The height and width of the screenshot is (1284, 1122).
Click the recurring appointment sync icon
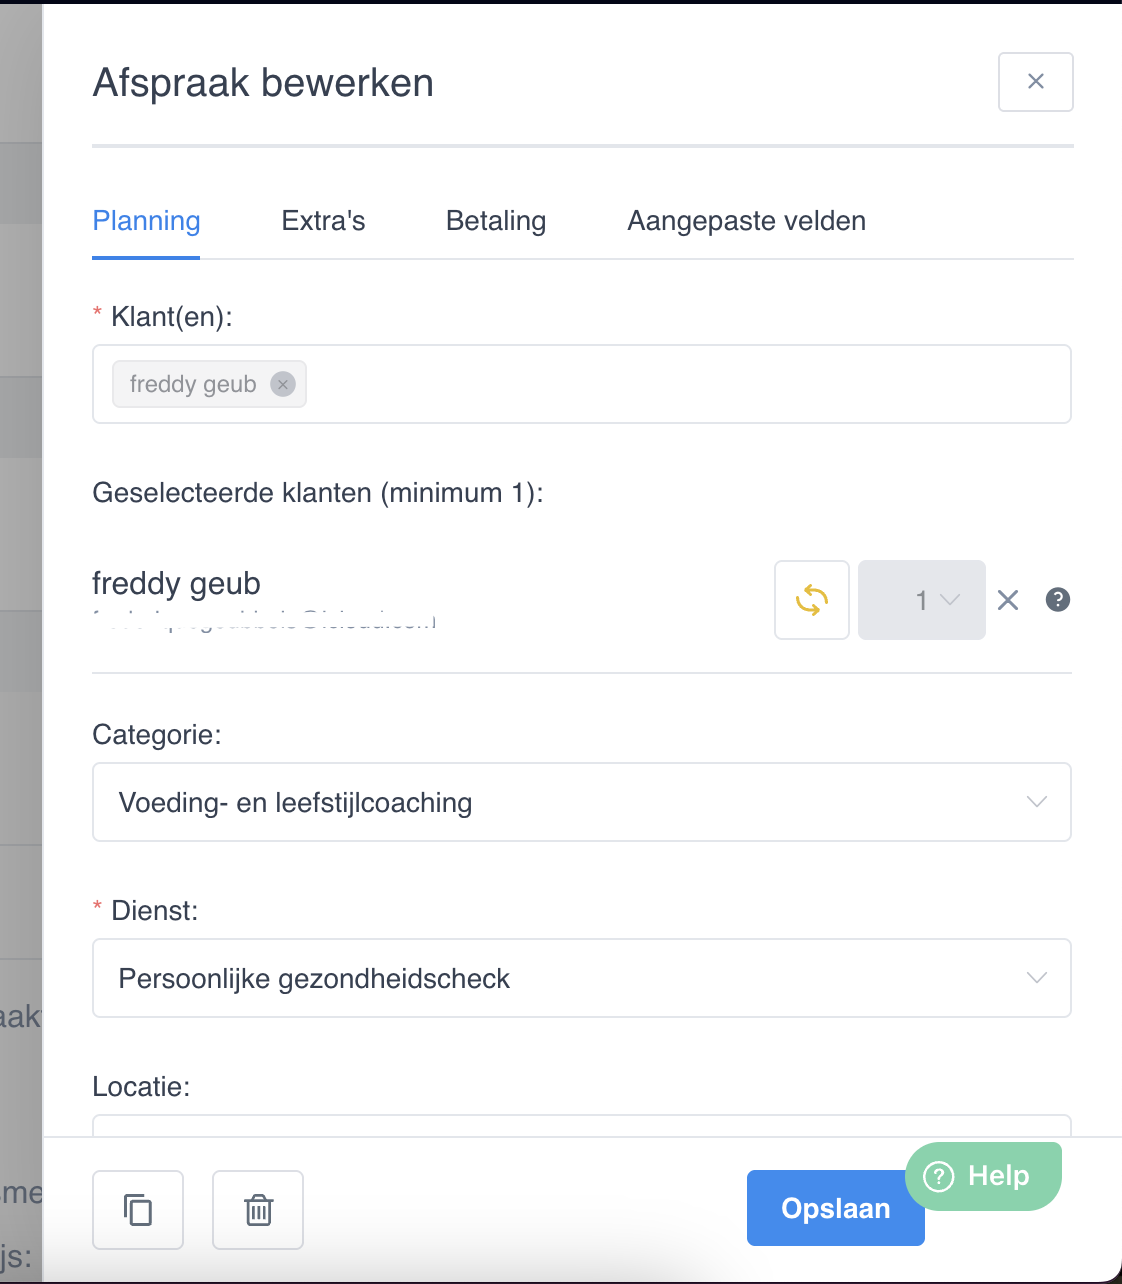coord(811,600)
